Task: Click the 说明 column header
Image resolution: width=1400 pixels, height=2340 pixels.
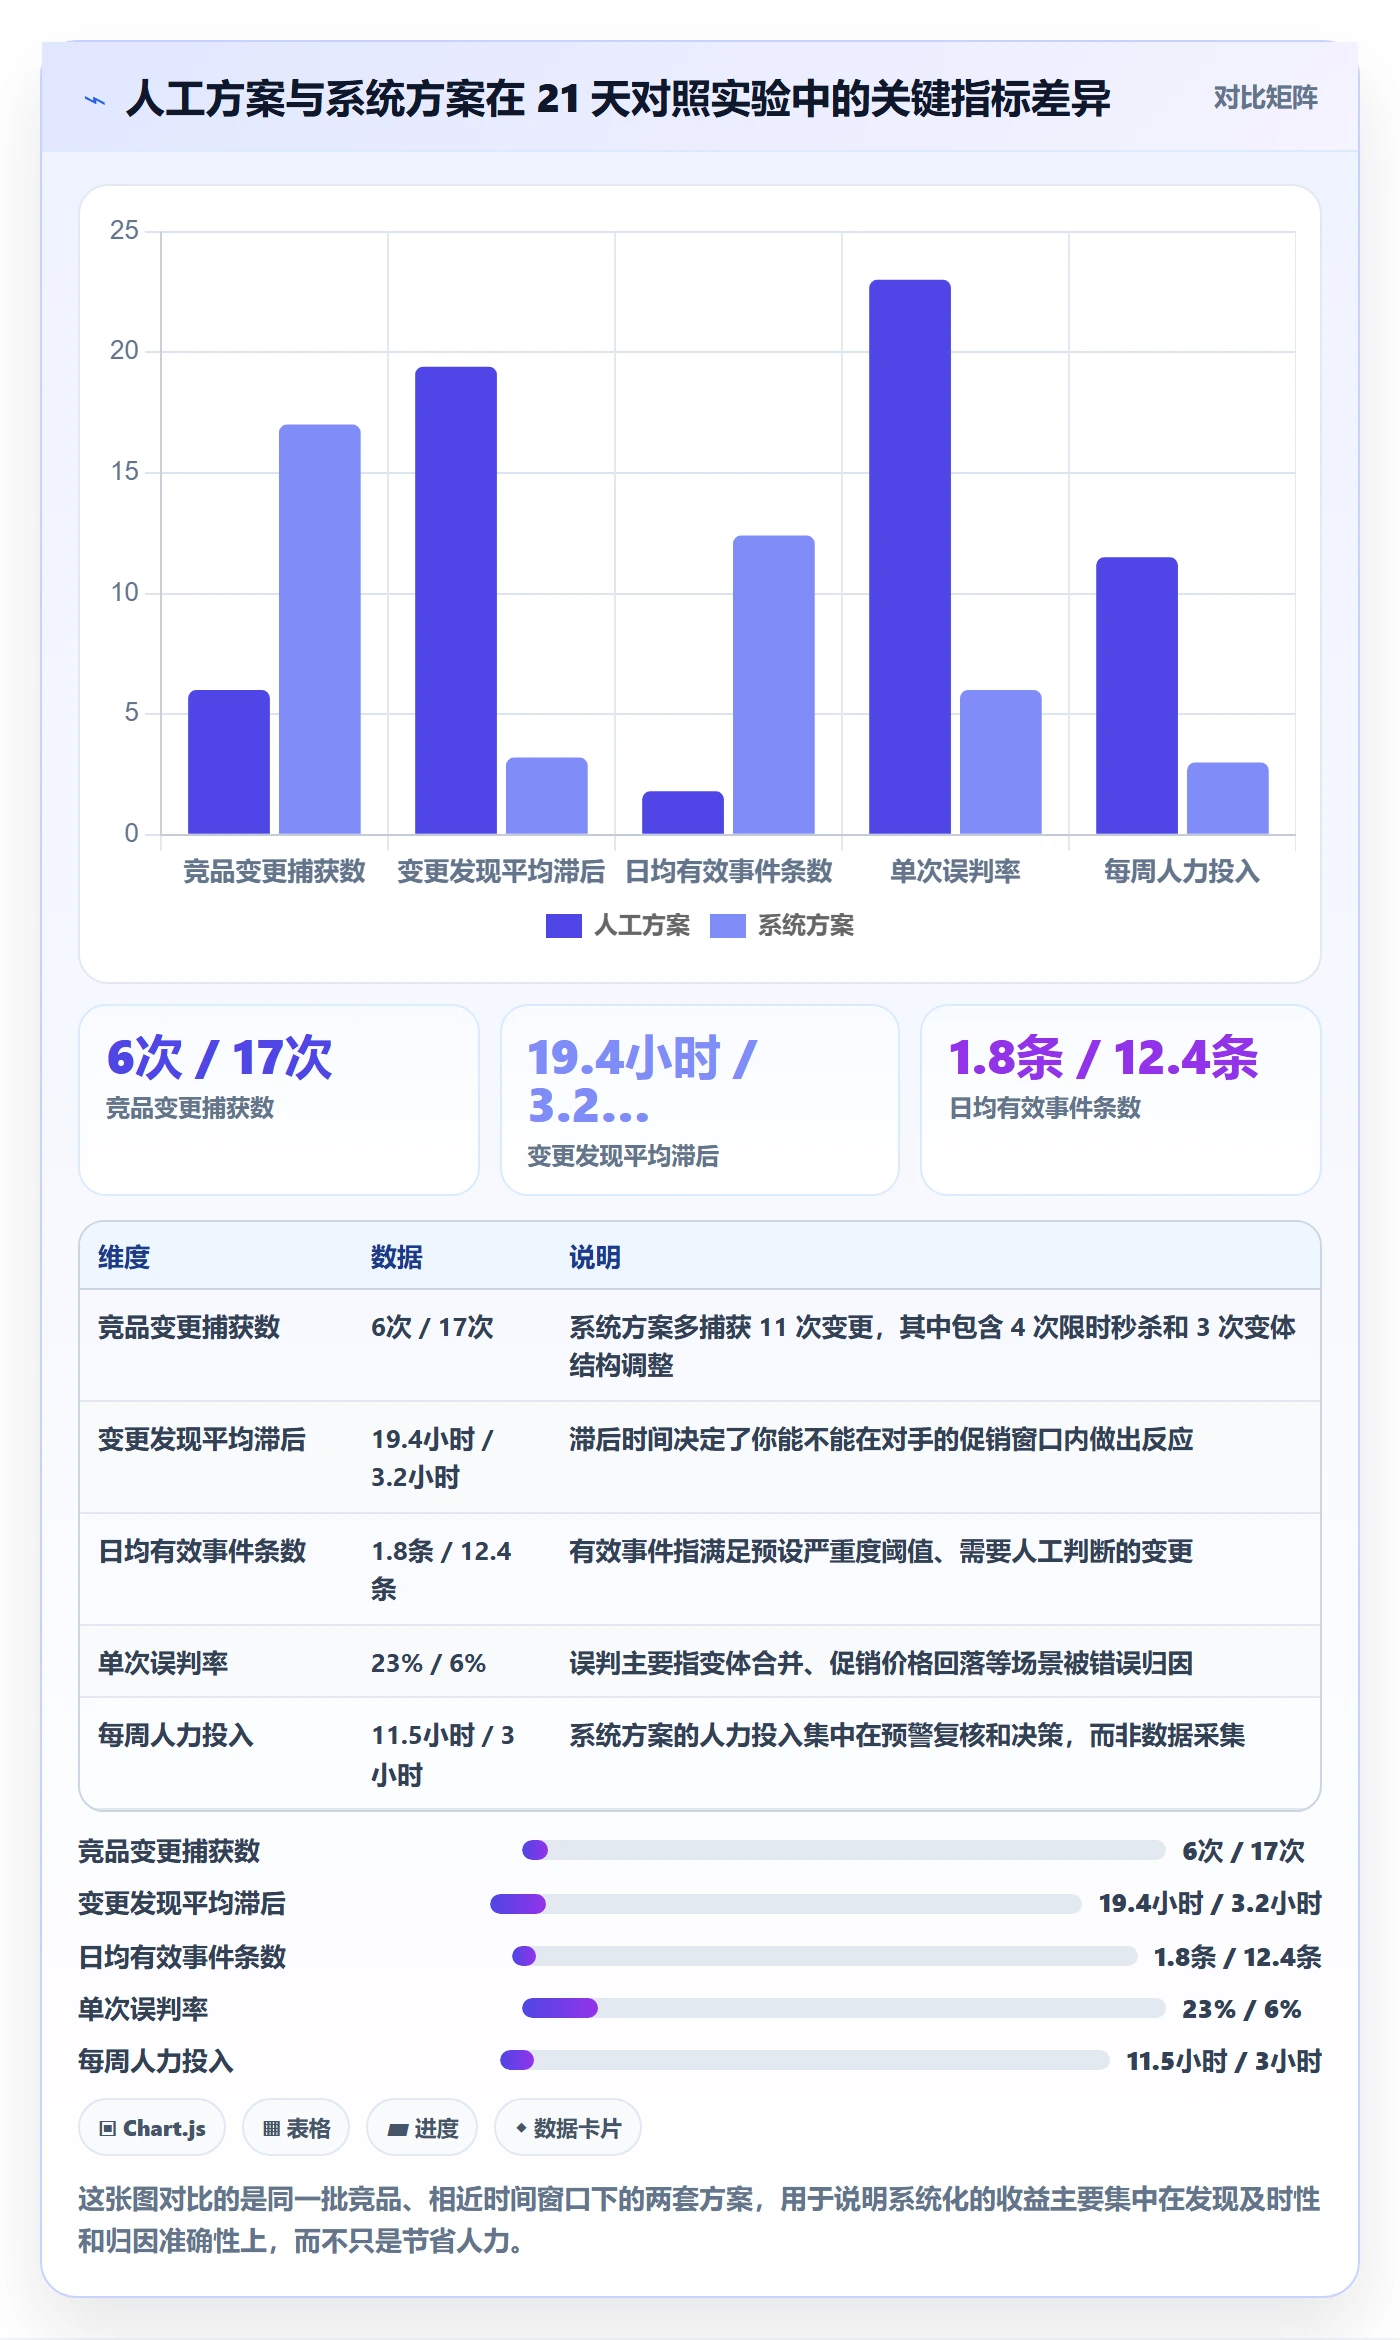Action: point(595,1257)
